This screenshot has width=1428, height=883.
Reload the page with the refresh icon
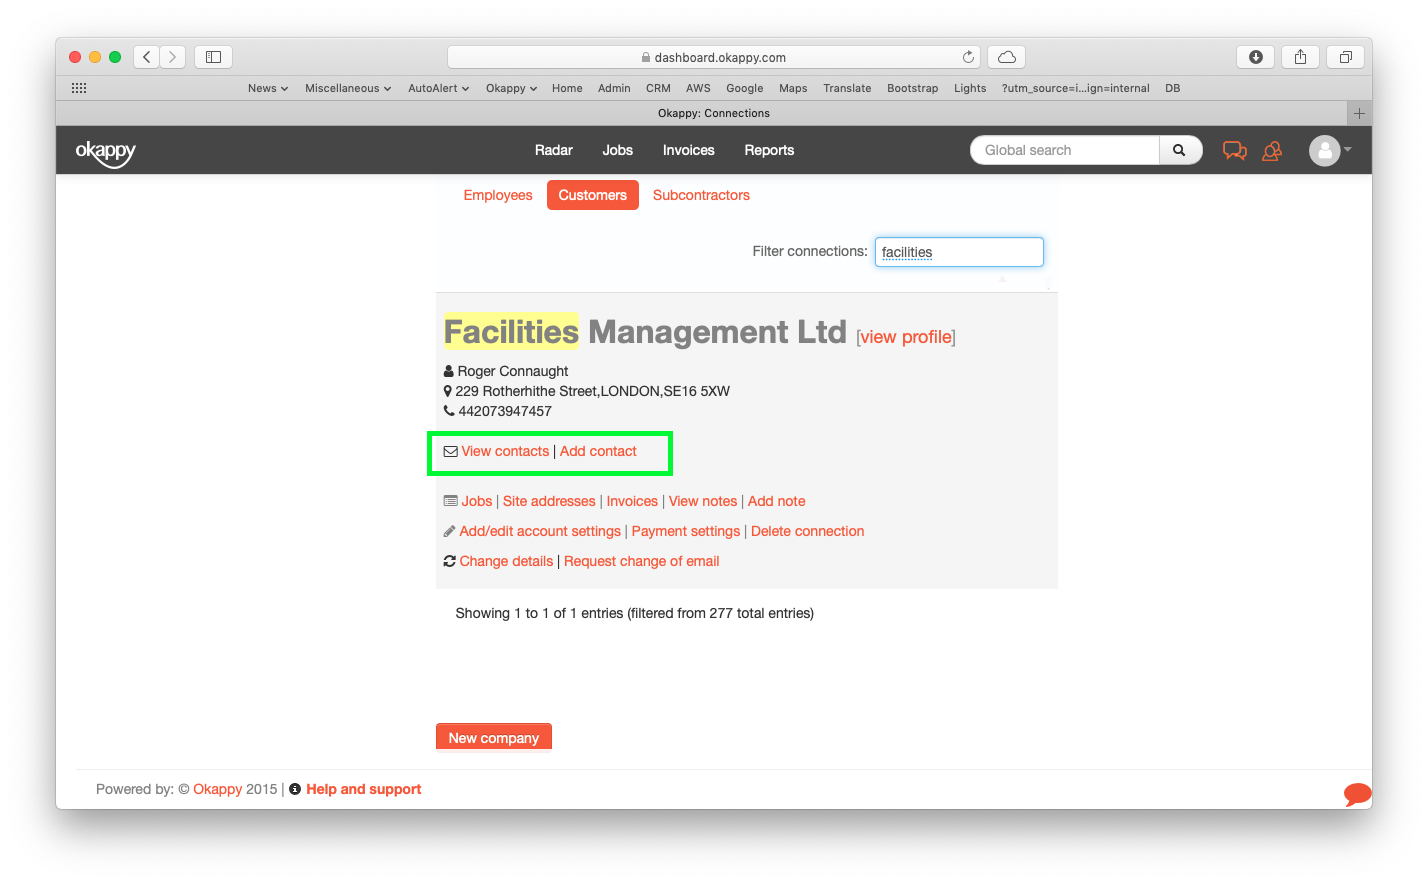(968, 57)
